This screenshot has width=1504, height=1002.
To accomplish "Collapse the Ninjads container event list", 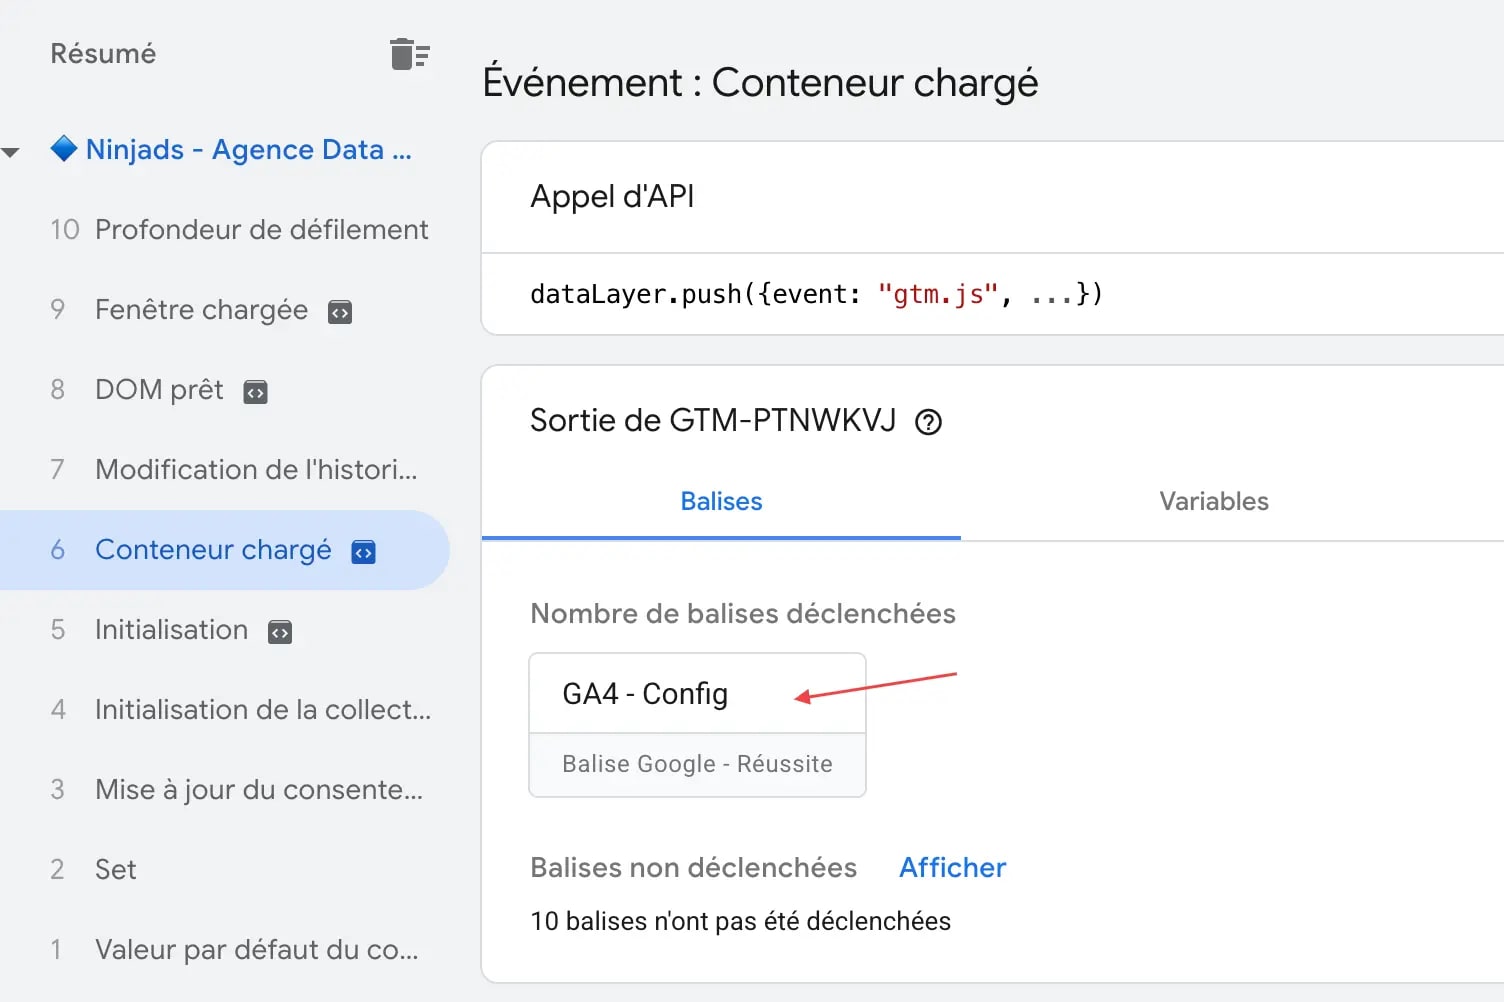I will pos(13,150).
